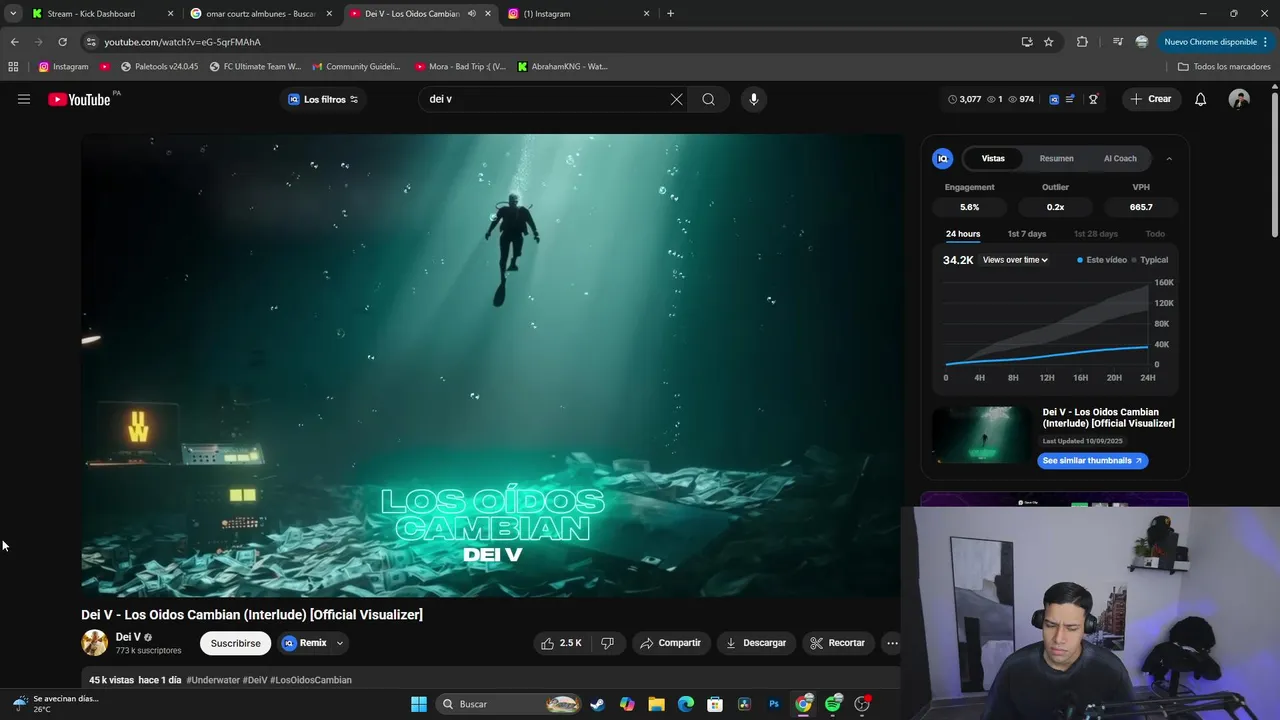Bookmark this page with the star icon
Viewport: 1280px width, 720px height.
[1048, 42]
